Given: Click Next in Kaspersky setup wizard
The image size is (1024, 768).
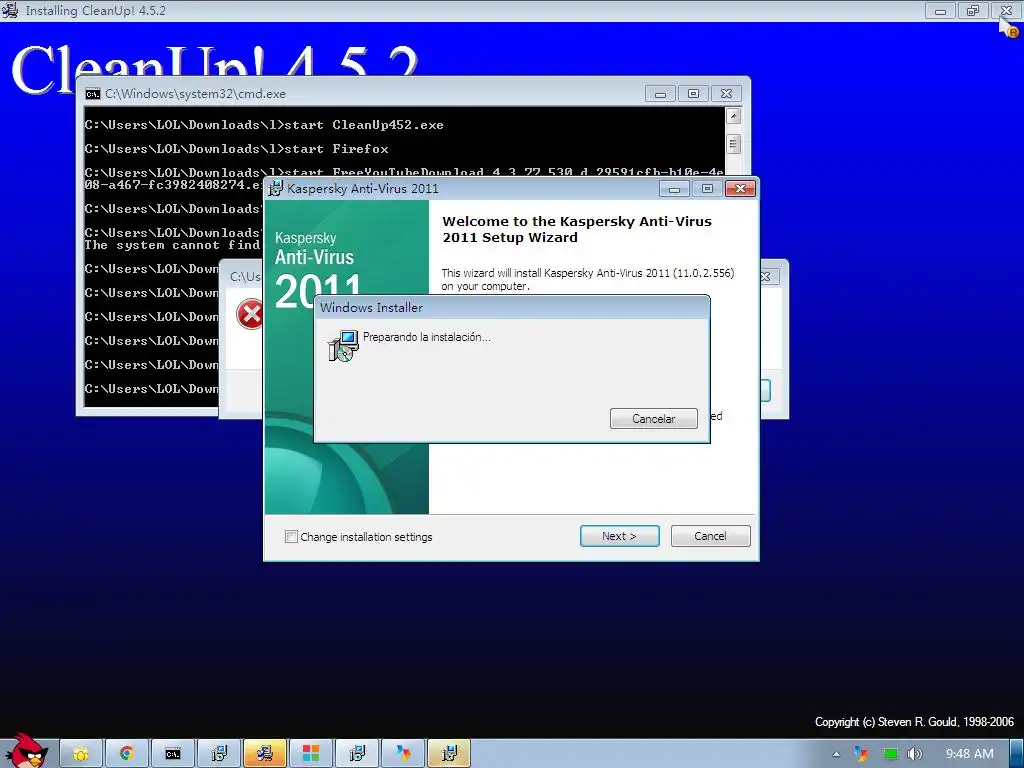Looking at the screenshot, I should tap(619, 536).
